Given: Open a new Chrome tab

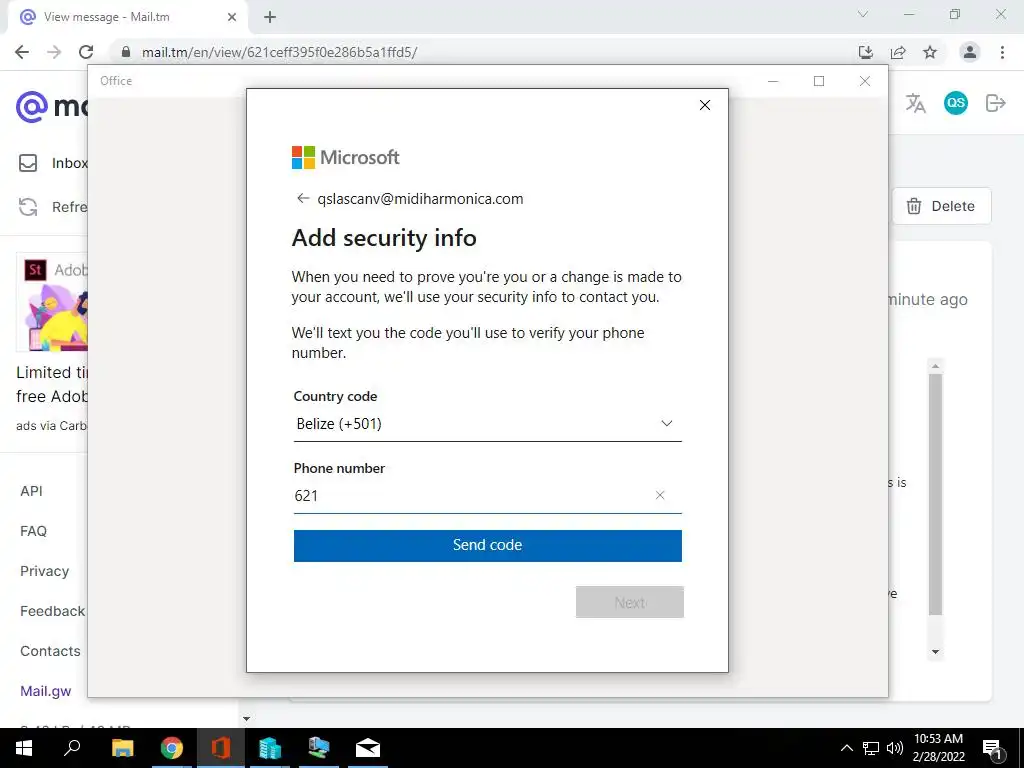Looking at the screenshot, I should click(x=270, y=18).
